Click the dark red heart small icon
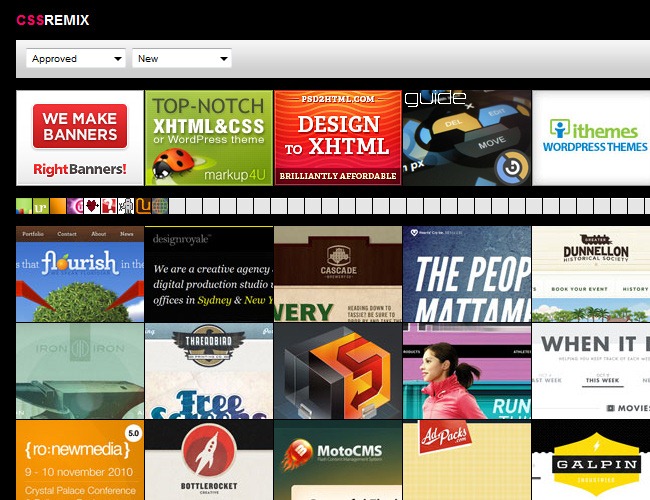The width and height of the screenshot is (650, 500). tap(92, 206)
